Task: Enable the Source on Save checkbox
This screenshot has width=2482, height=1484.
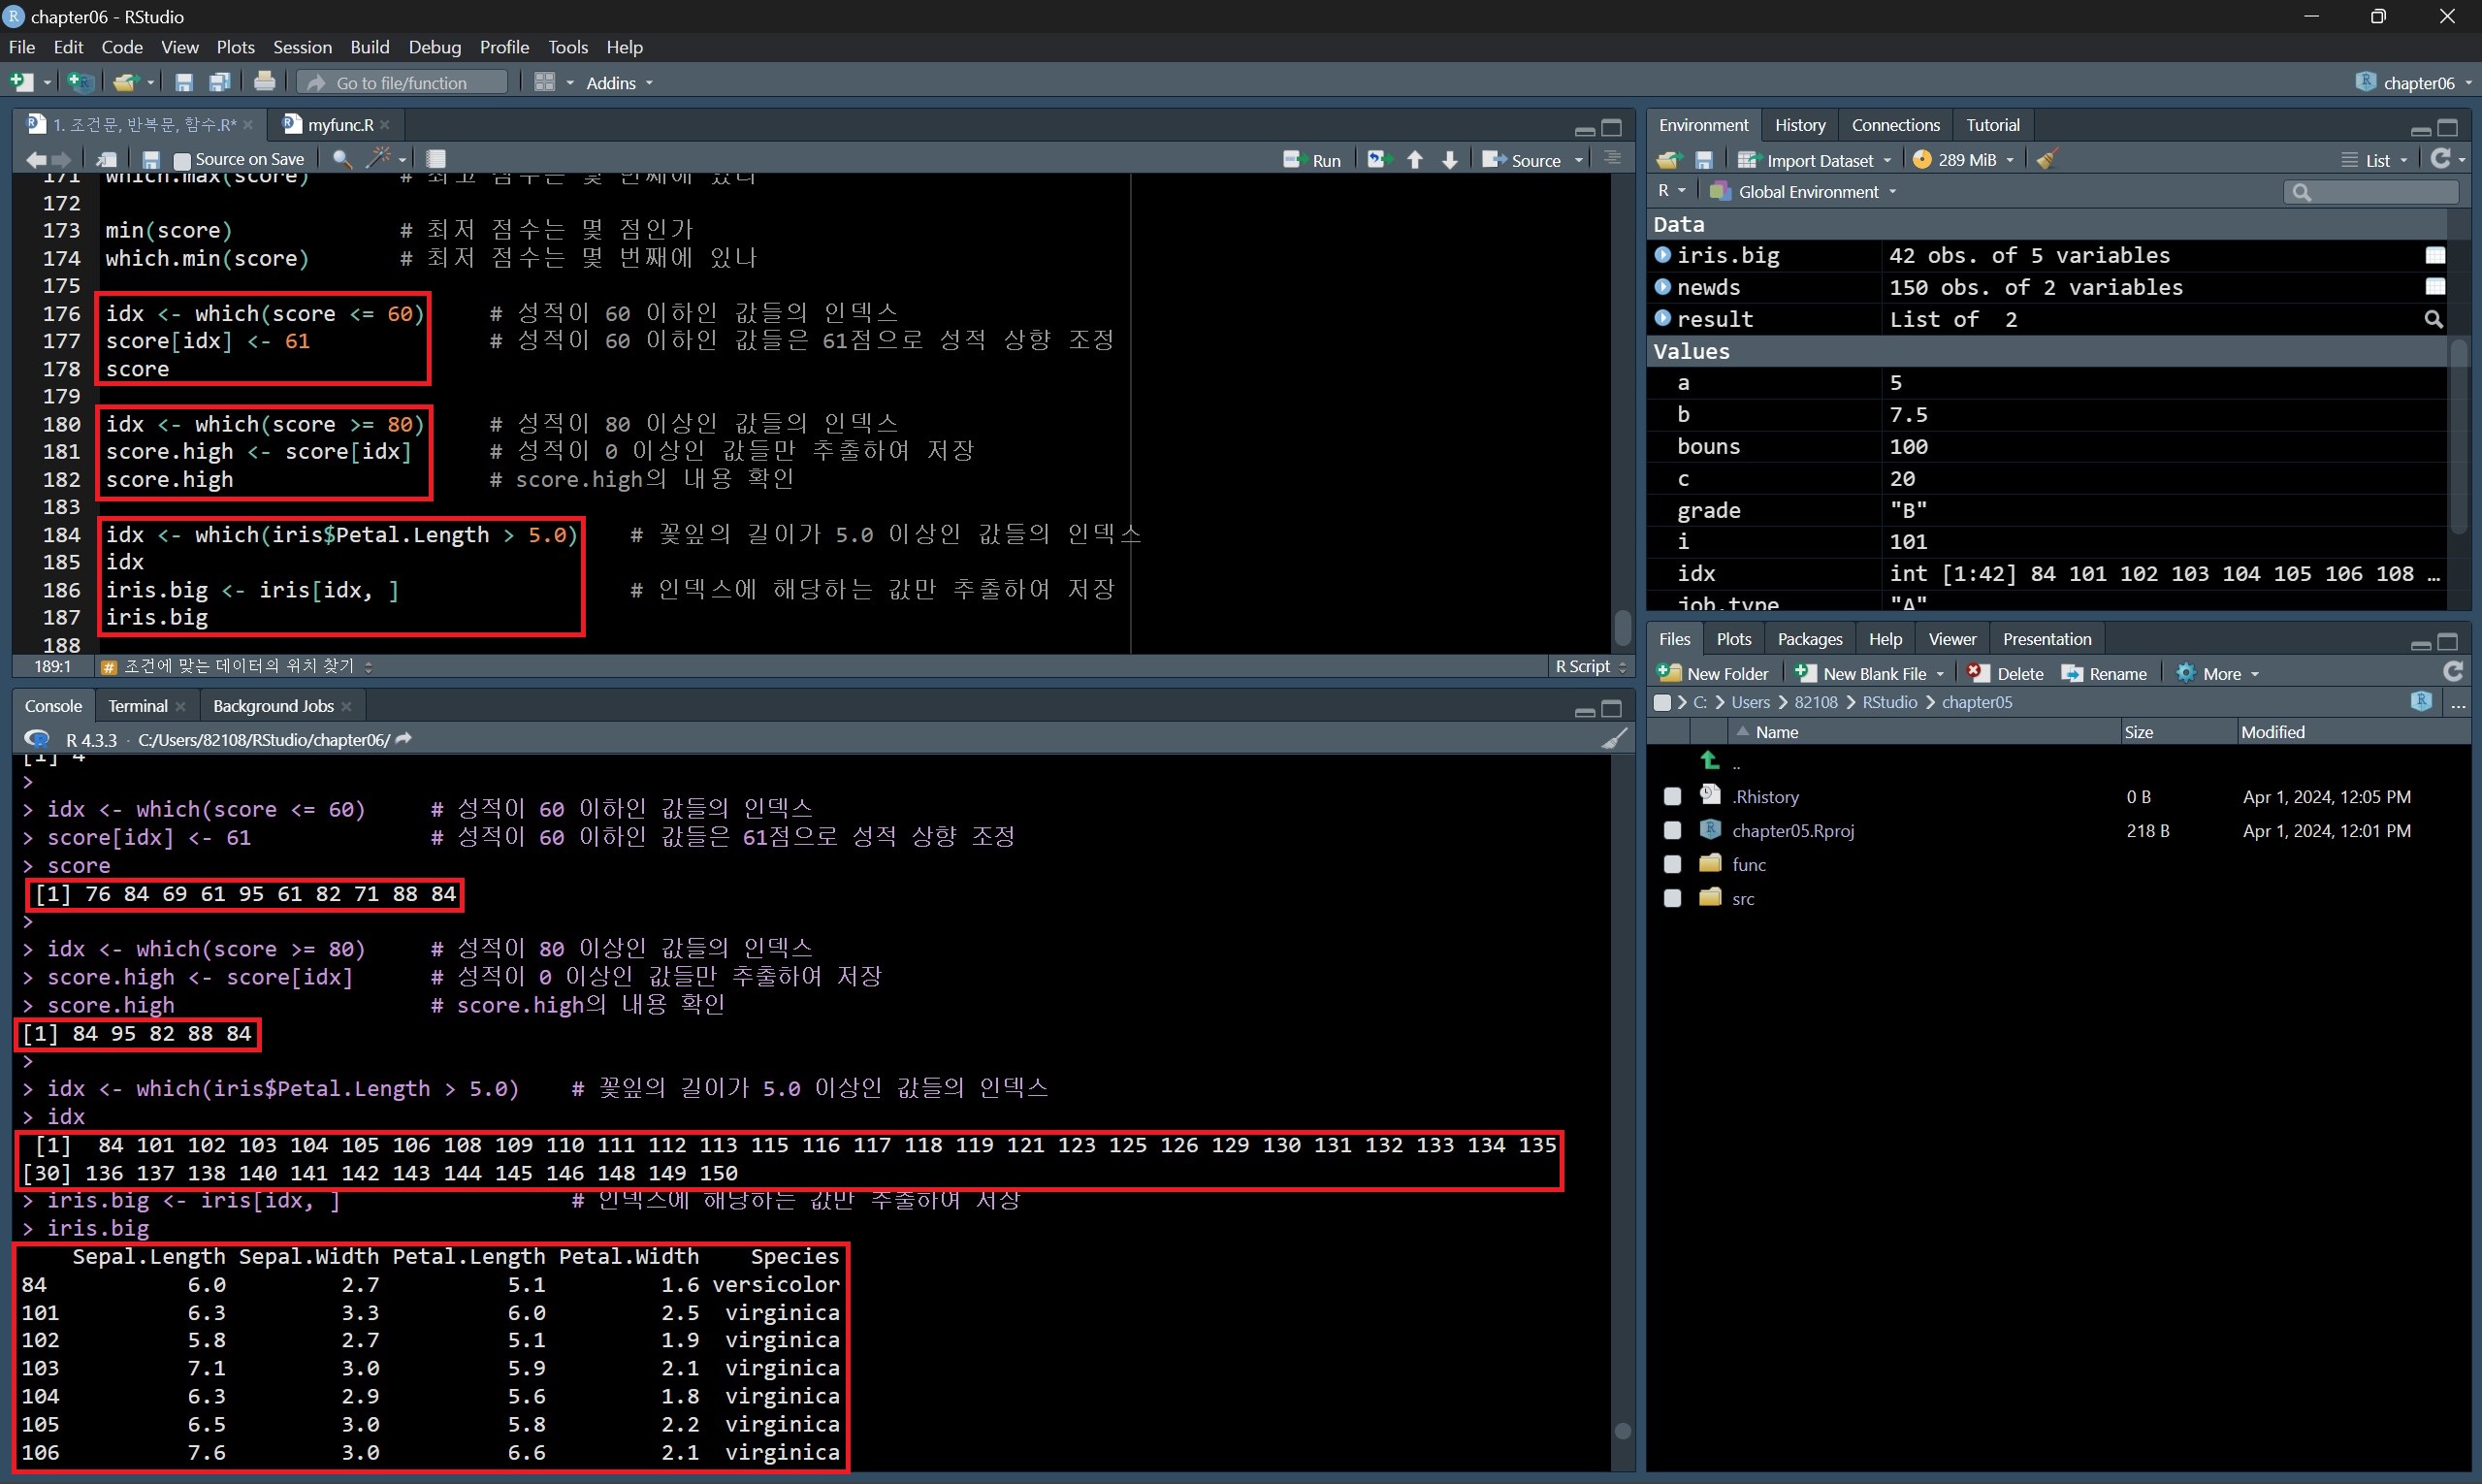Action: [x=182, y=160]
